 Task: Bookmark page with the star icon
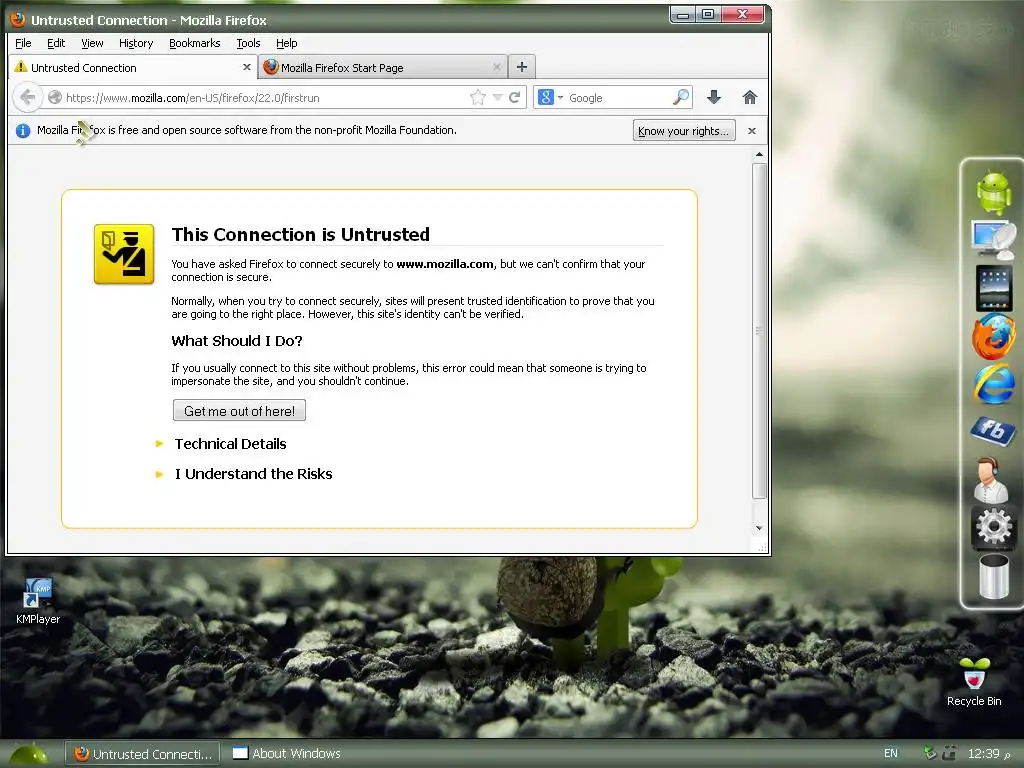pos(477,97)
